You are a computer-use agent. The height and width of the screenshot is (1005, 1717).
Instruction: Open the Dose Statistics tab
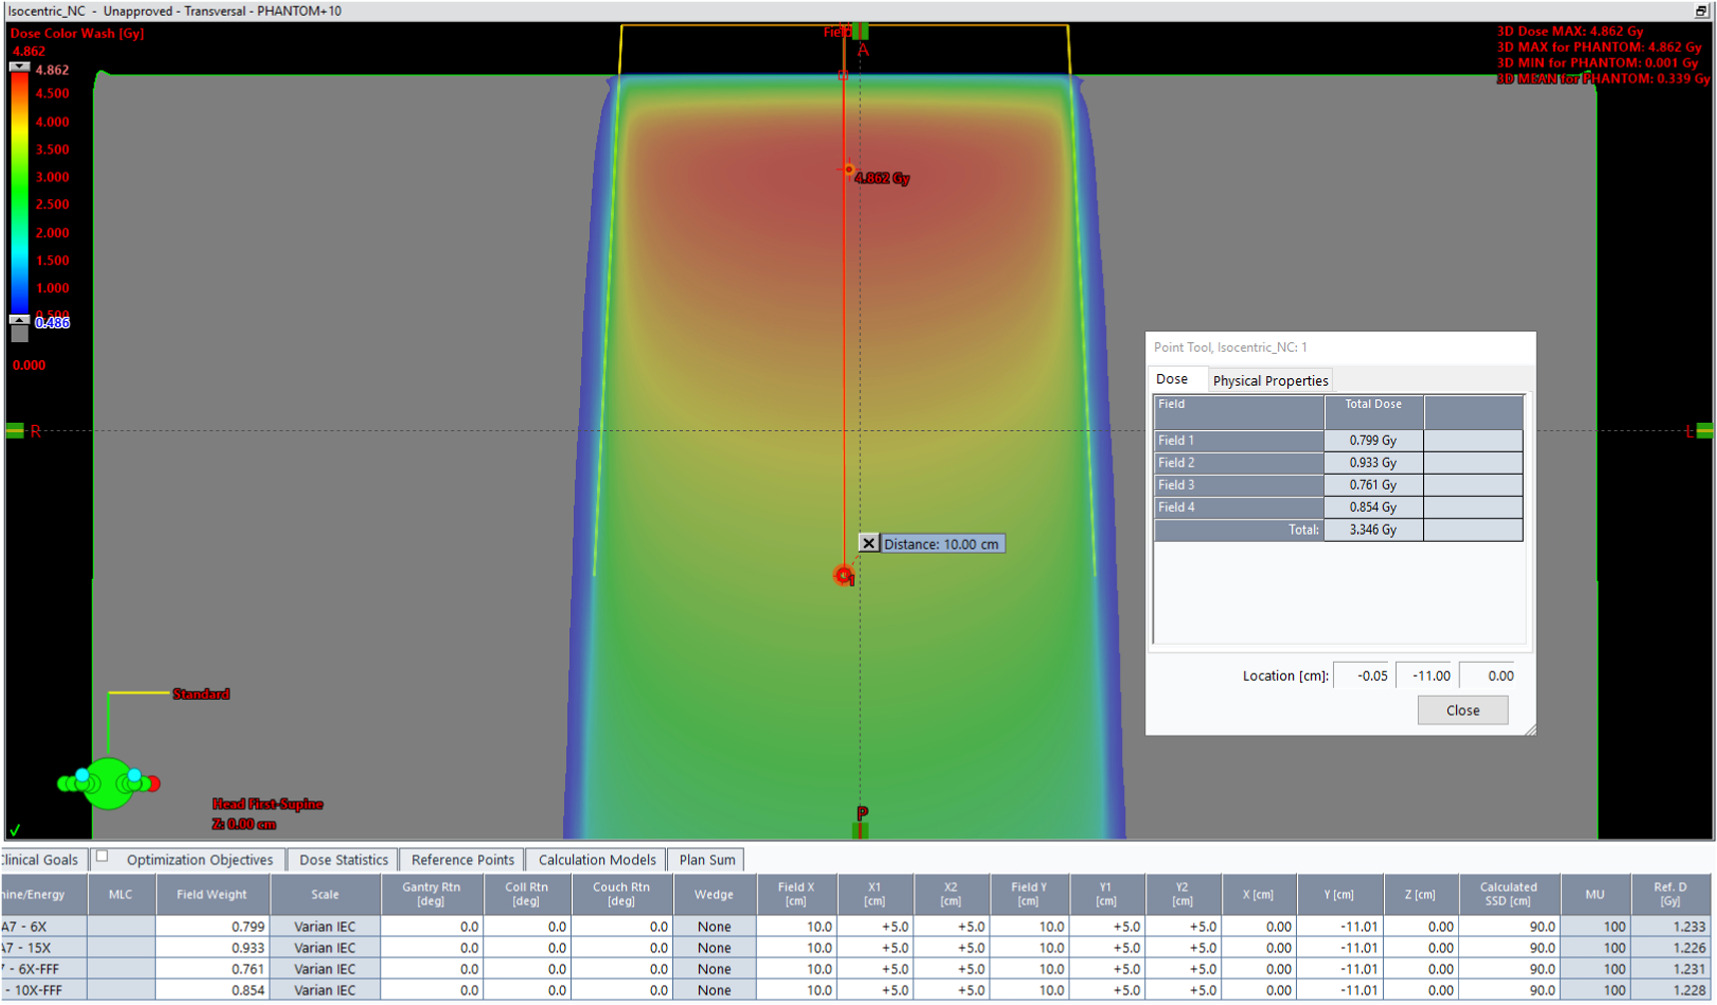pyautogui.click(x=343, y=860)
